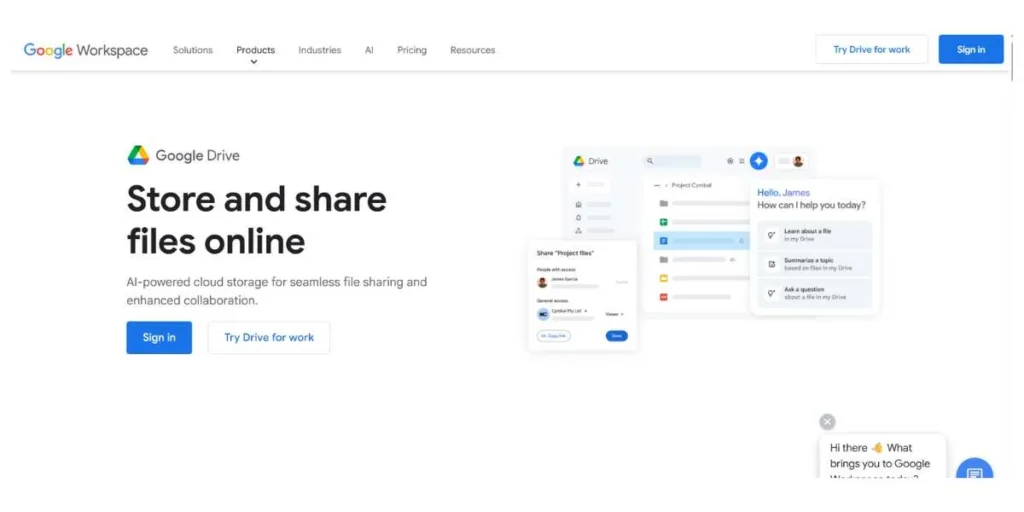Click the Summarize a topic suggestion

pyautogui.click(x=814, y=264)
